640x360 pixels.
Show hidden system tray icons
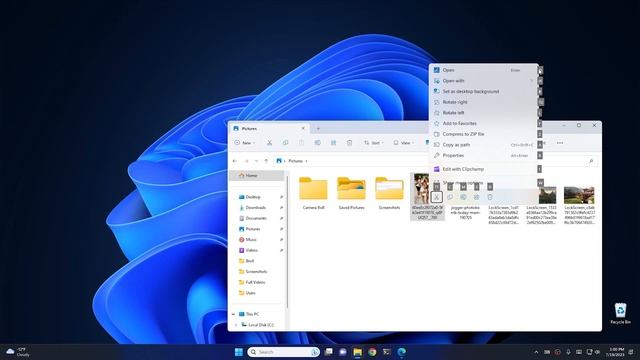point(536,352)
